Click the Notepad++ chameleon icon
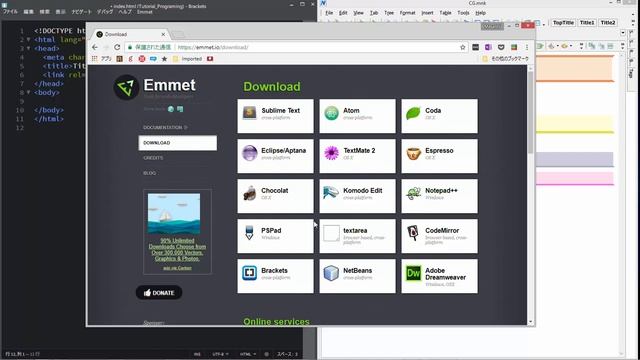Image resolution: width=640 pixels, height=360 pixels. [413, 193]
